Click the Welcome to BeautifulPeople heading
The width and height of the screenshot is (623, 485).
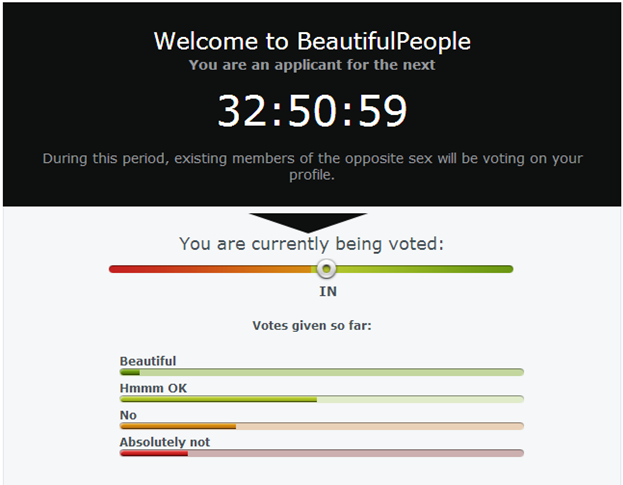[x=312, y=41]
